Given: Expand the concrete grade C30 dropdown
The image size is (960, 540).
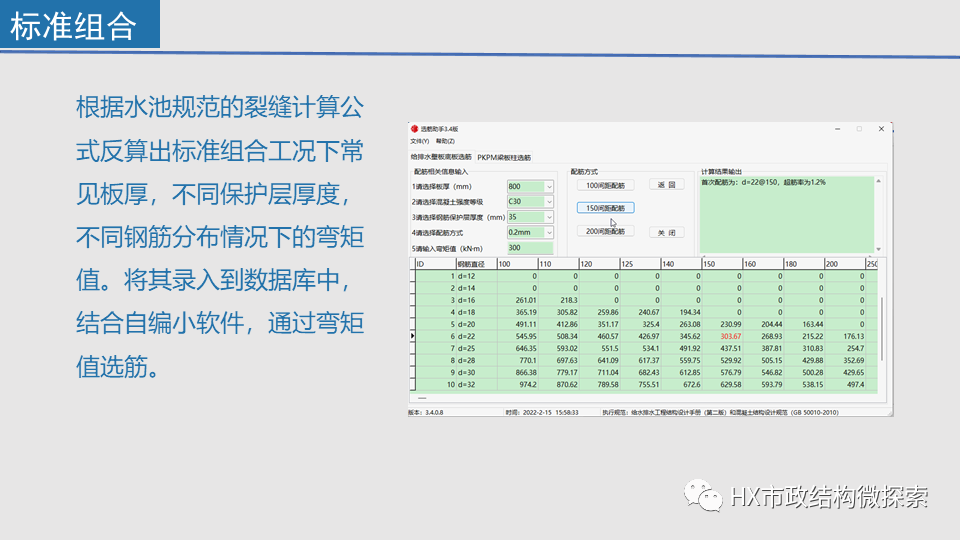Looking at the screenshot, I should (x=549, y=201).
